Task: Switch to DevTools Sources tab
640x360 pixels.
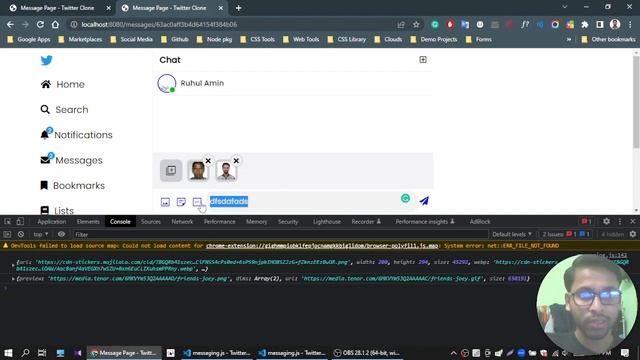Action: click(151, 222)
